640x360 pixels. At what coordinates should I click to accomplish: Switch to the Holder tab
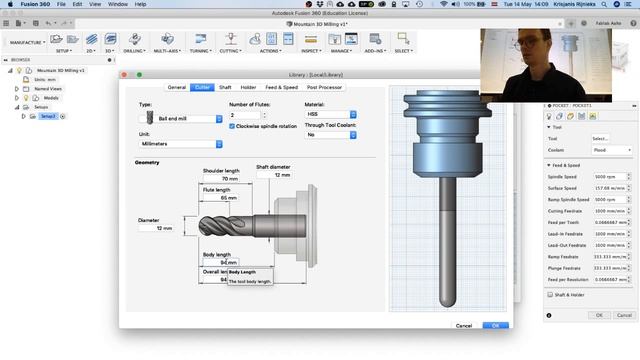coord(248,87)
